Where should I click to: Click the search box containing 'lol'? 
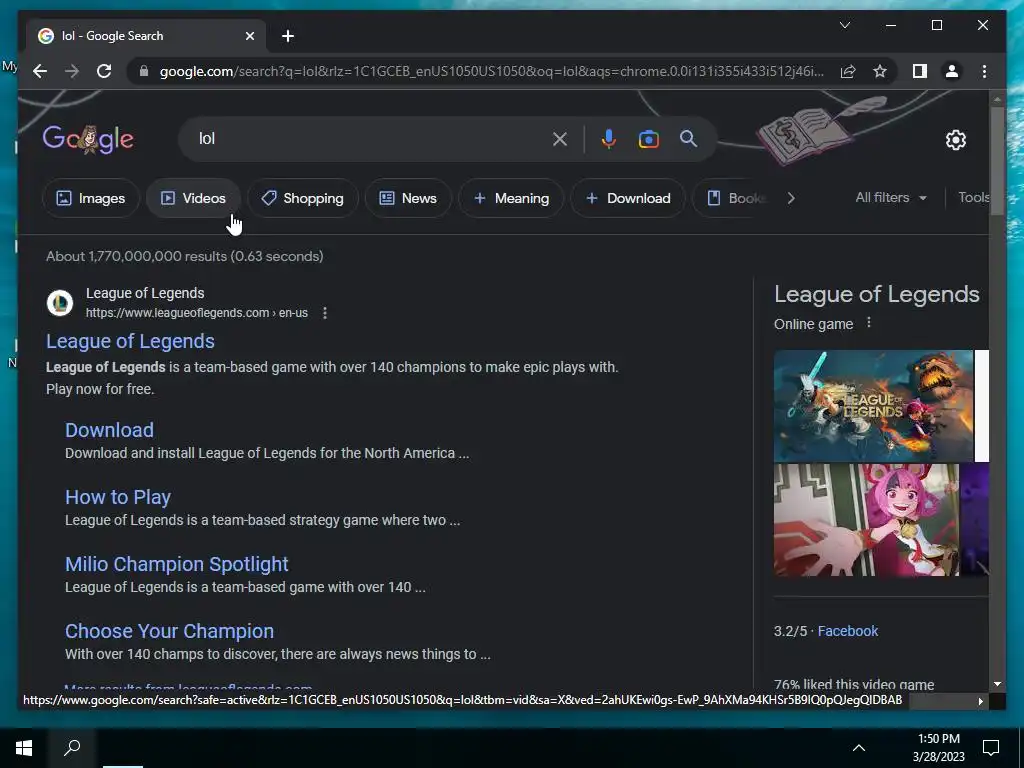pos(366,138)
